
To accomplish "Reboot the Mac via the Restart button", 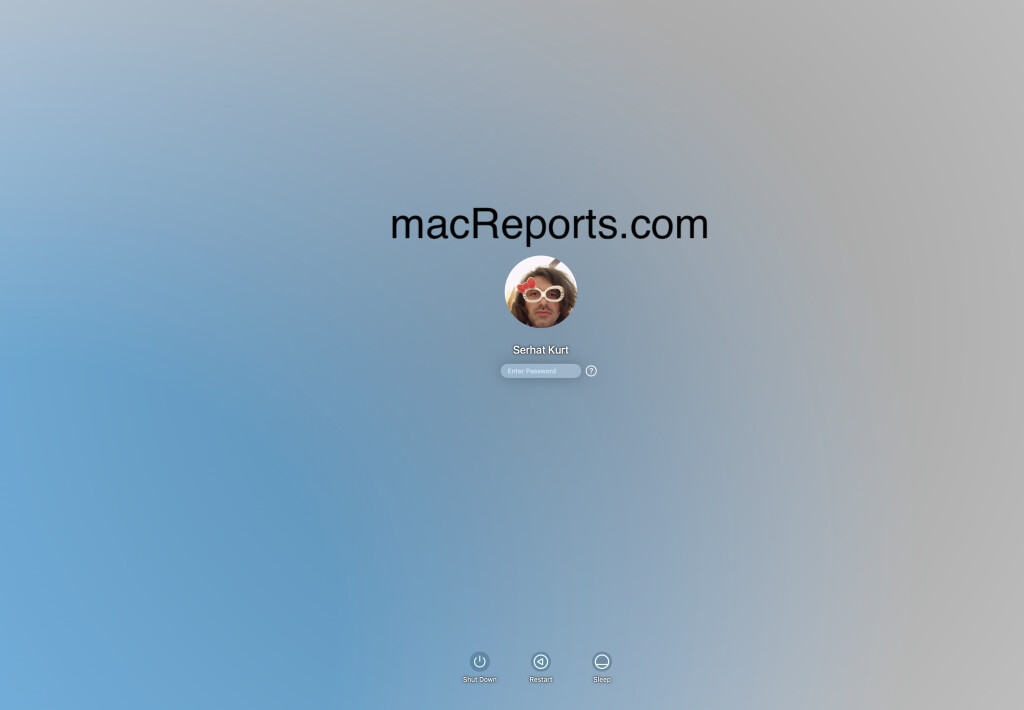I will click(x=541, y=661).
